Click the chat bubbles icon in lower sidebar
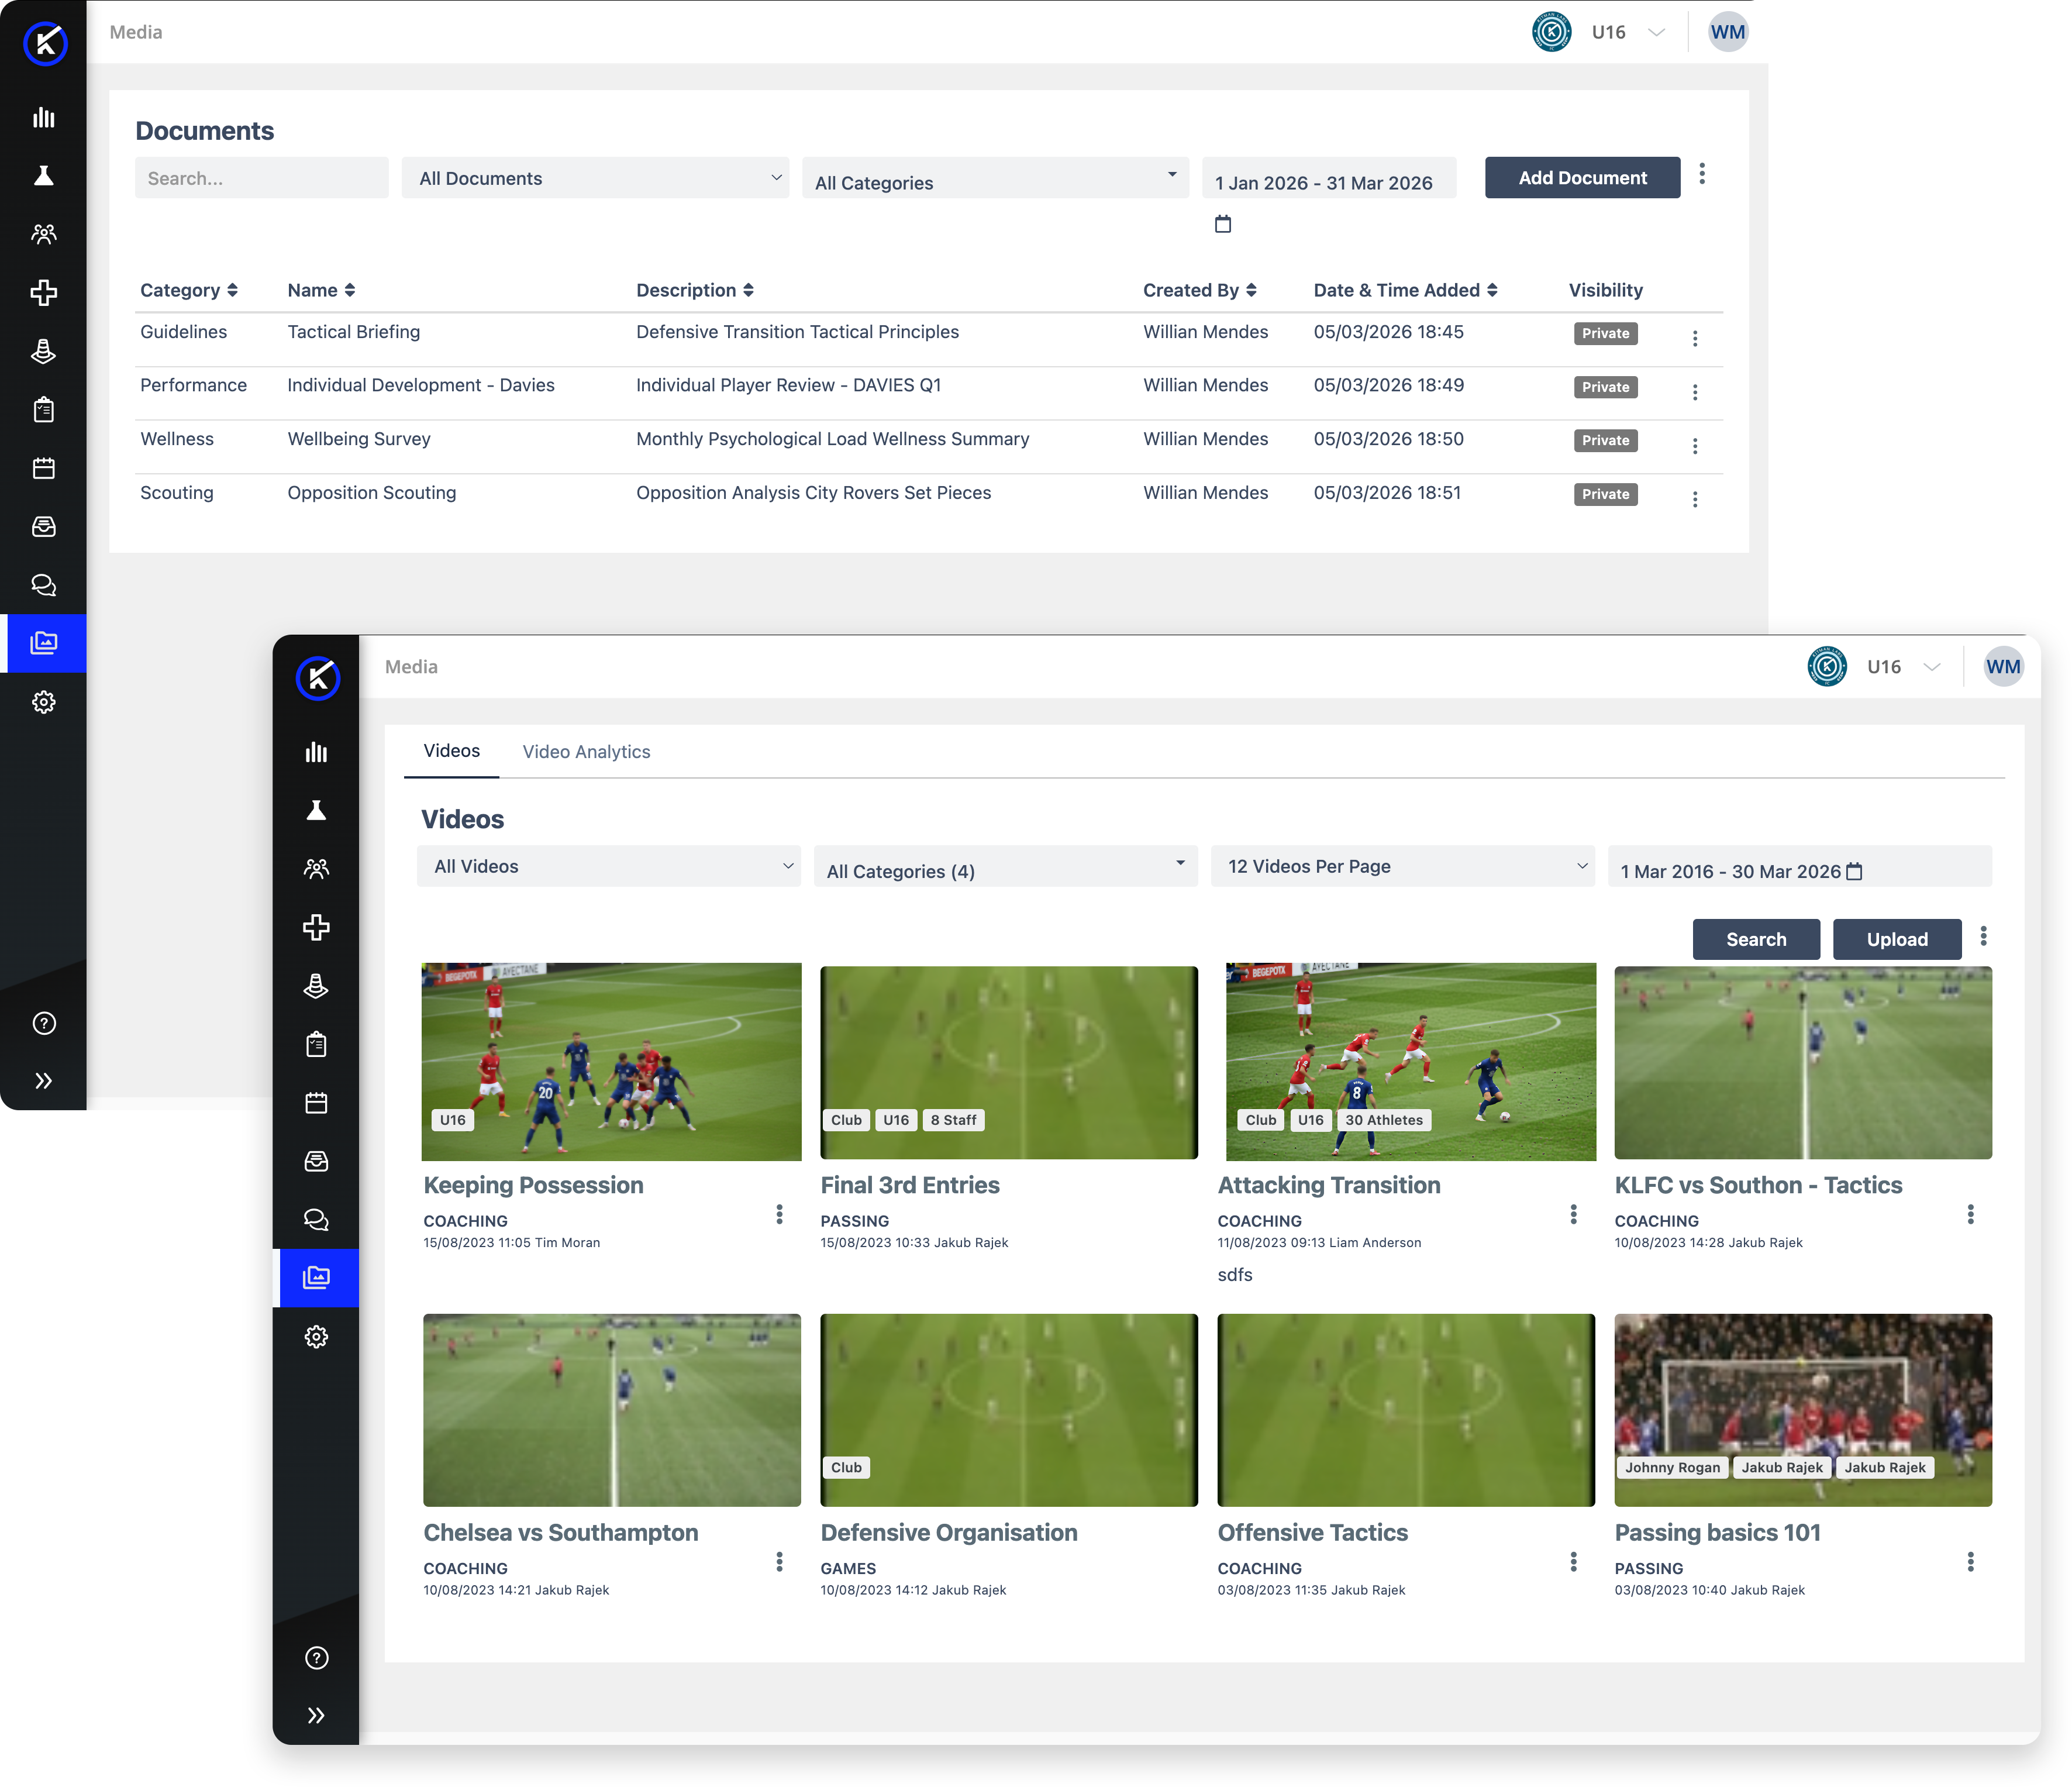This screenshot has height=1787, width=2072. pos(316,1220)
